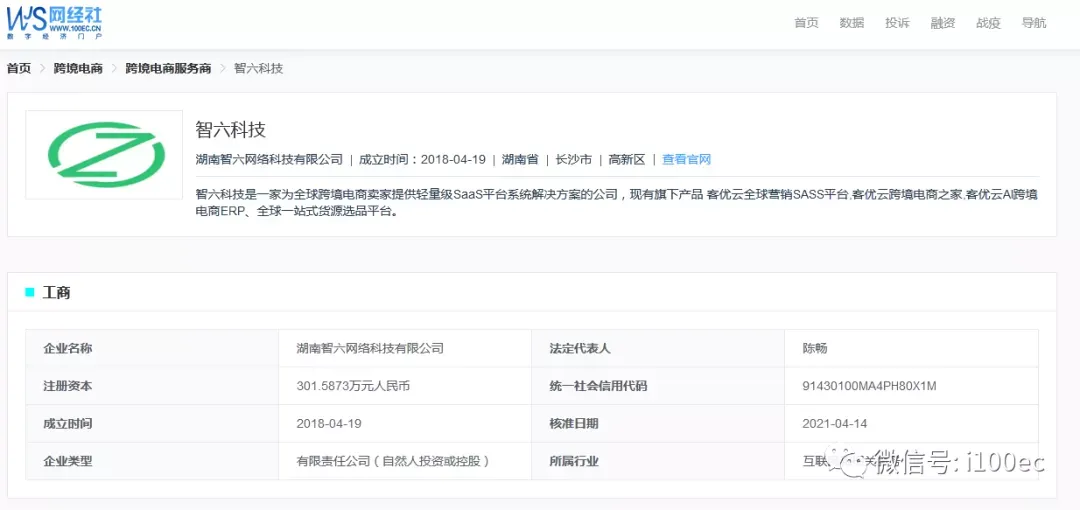This screenshot has height=510, width=1080.
Task: Click the 企业名称 table label
Action: [x=68, y=348]
